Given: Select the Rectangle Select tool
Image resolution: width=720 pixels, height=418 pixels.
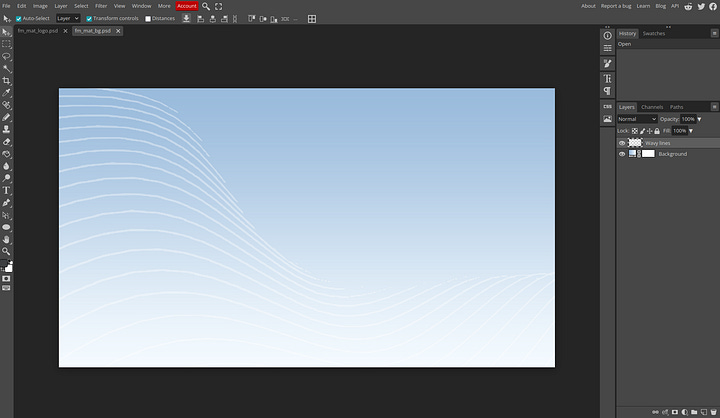Looking at the screenshot, I should click(6, 44).
